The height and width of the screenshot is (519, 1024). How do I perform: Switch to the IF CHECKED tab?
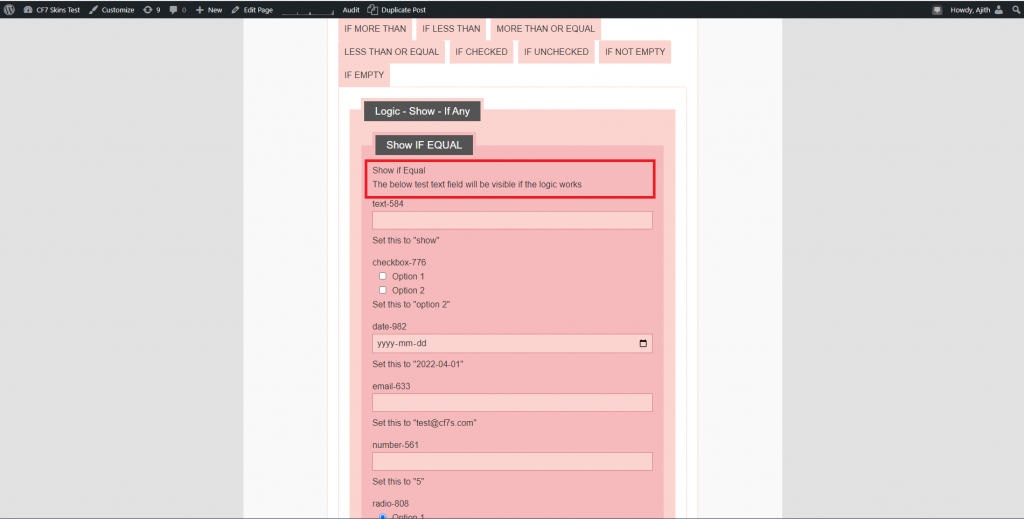coord(481,52)
